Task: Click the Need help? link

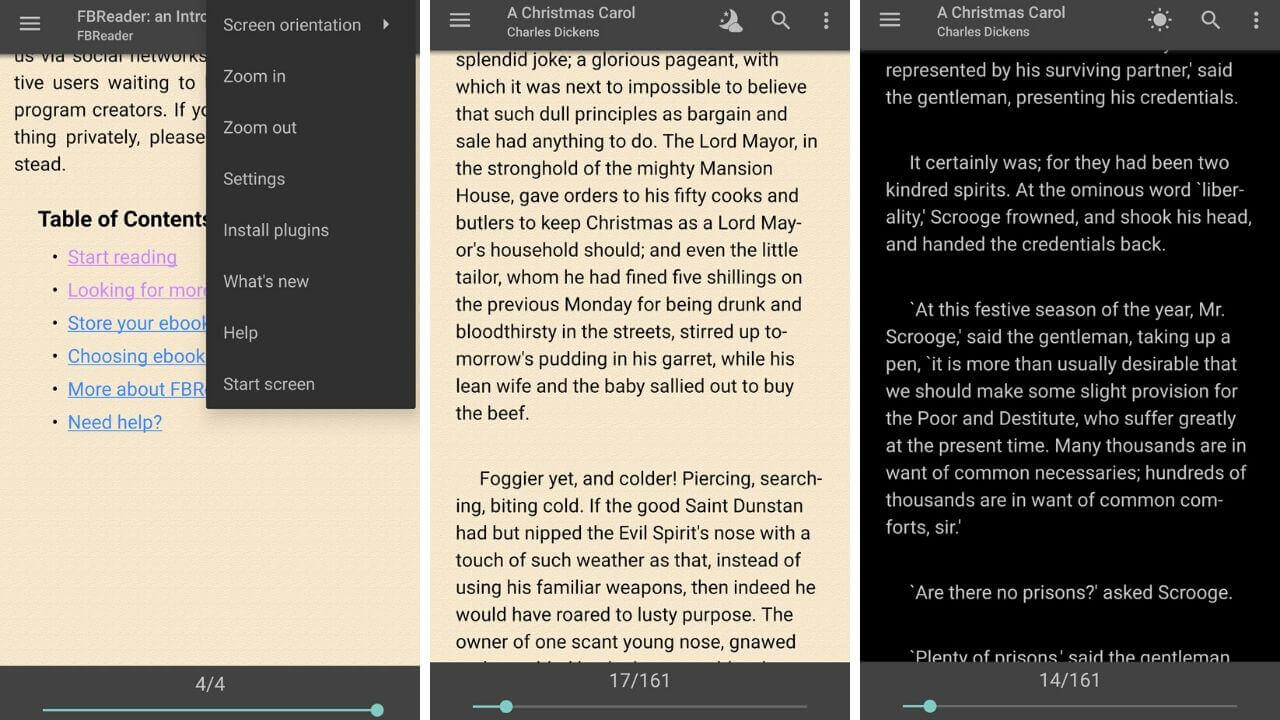Action: (x=115, y=422)
